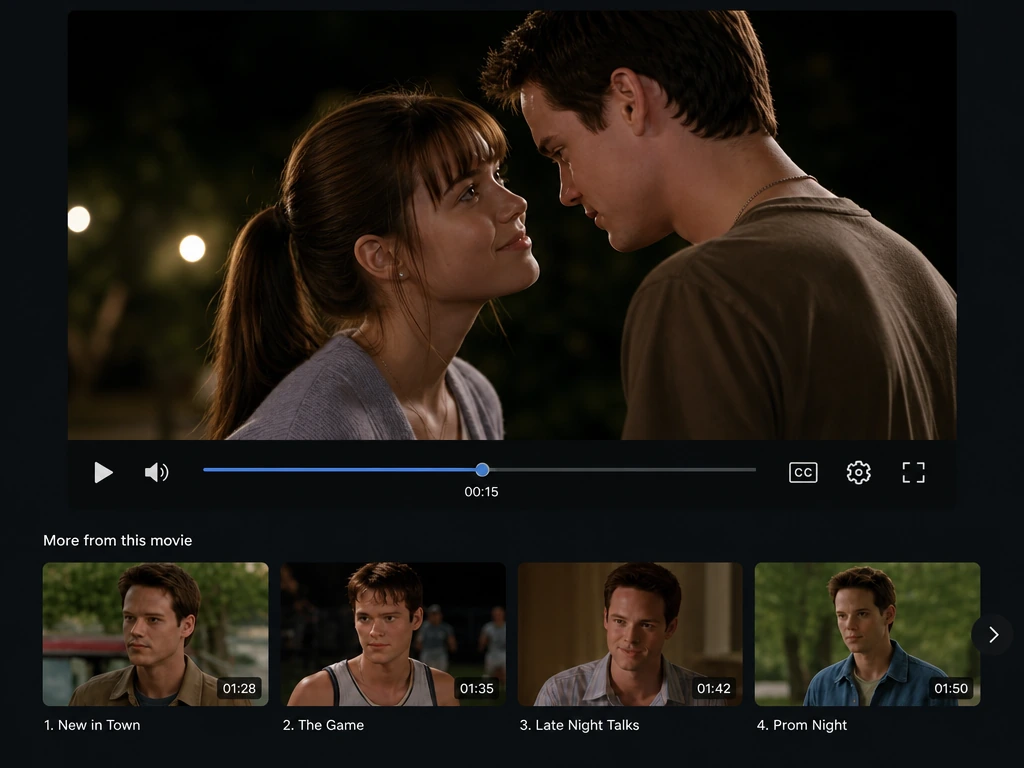This screenshot has height=768, width=1024.
Task: Toggle closed captions with CC icon
Action: [x=803, y=472]
